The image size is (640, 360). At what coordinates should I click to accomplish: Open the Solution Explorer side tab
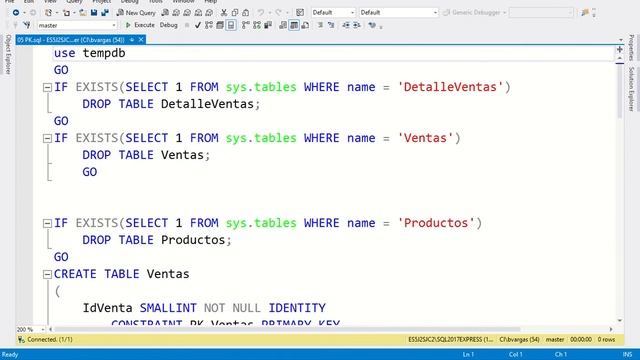(x=631, y=89)
